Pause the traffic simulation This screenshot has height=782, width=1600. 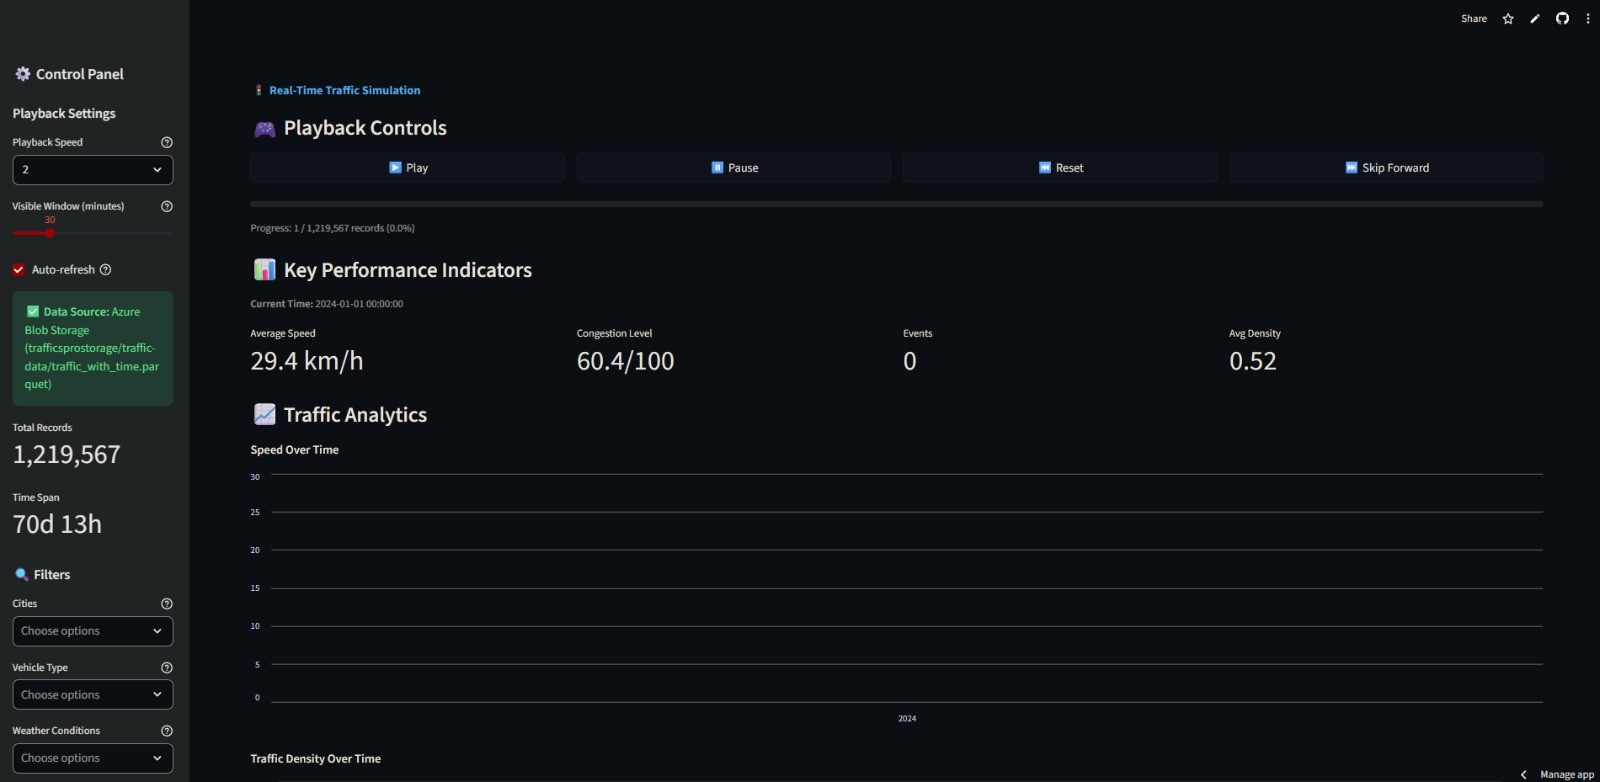[734, 168]
